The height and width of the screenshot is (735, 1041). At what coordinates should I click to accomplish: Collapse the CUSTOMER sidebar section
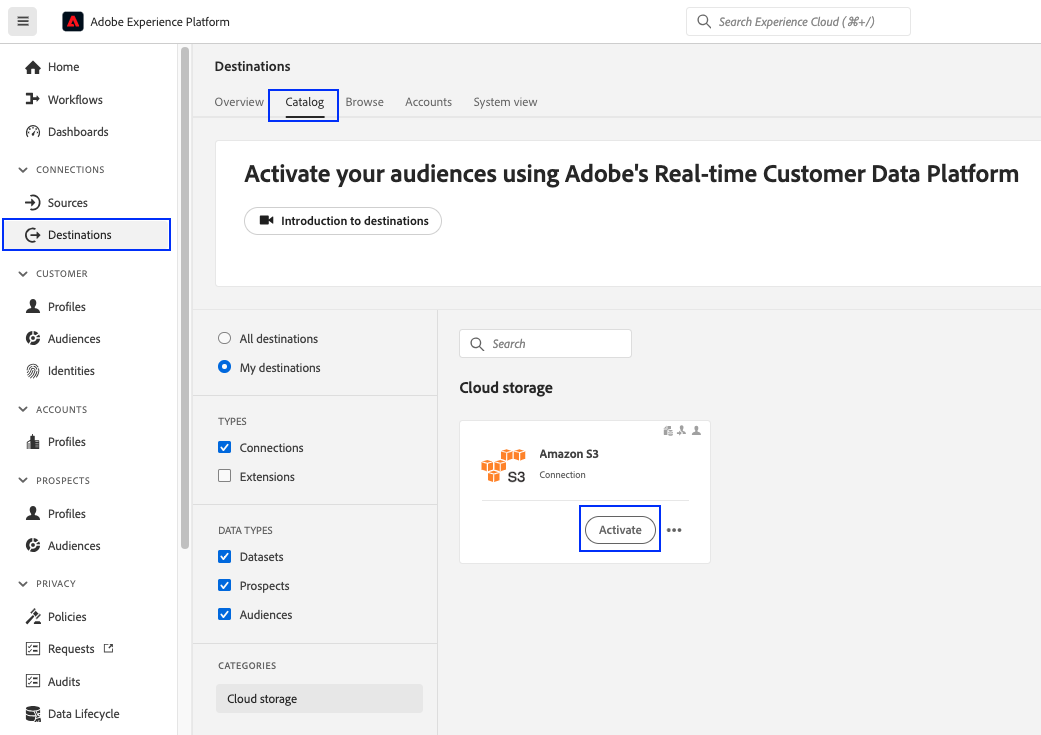23,274
